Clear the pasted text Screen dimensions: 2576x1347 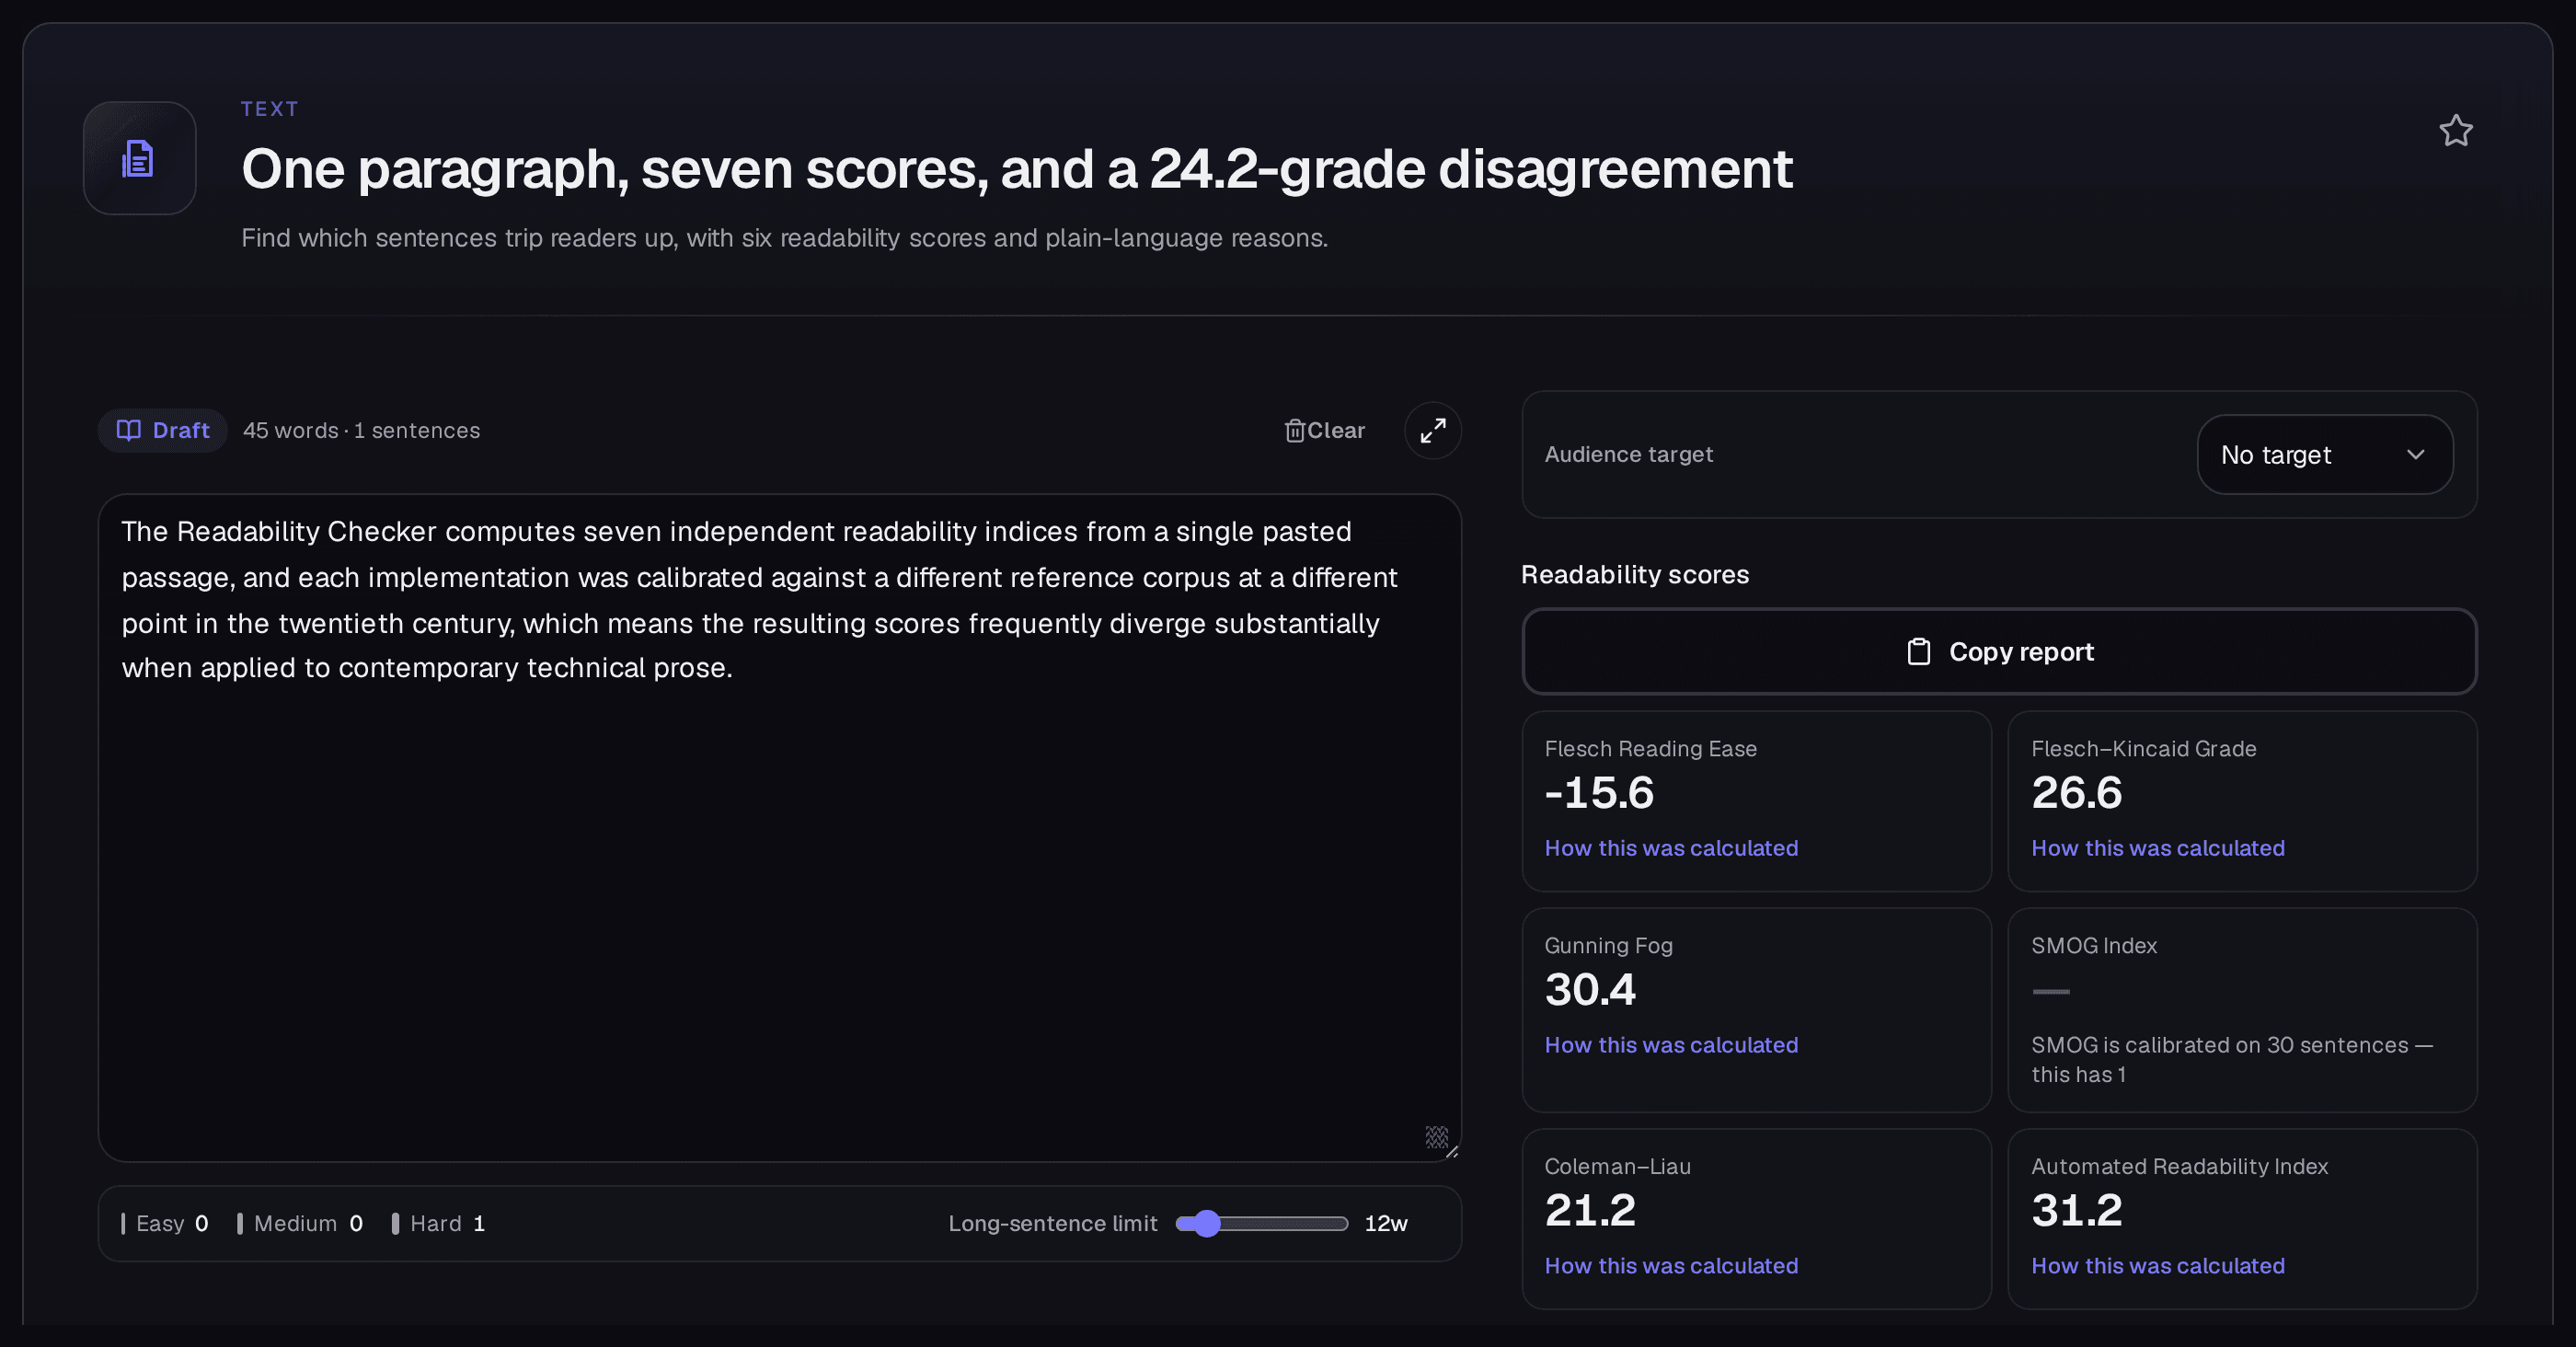(x=1324, y=430)
